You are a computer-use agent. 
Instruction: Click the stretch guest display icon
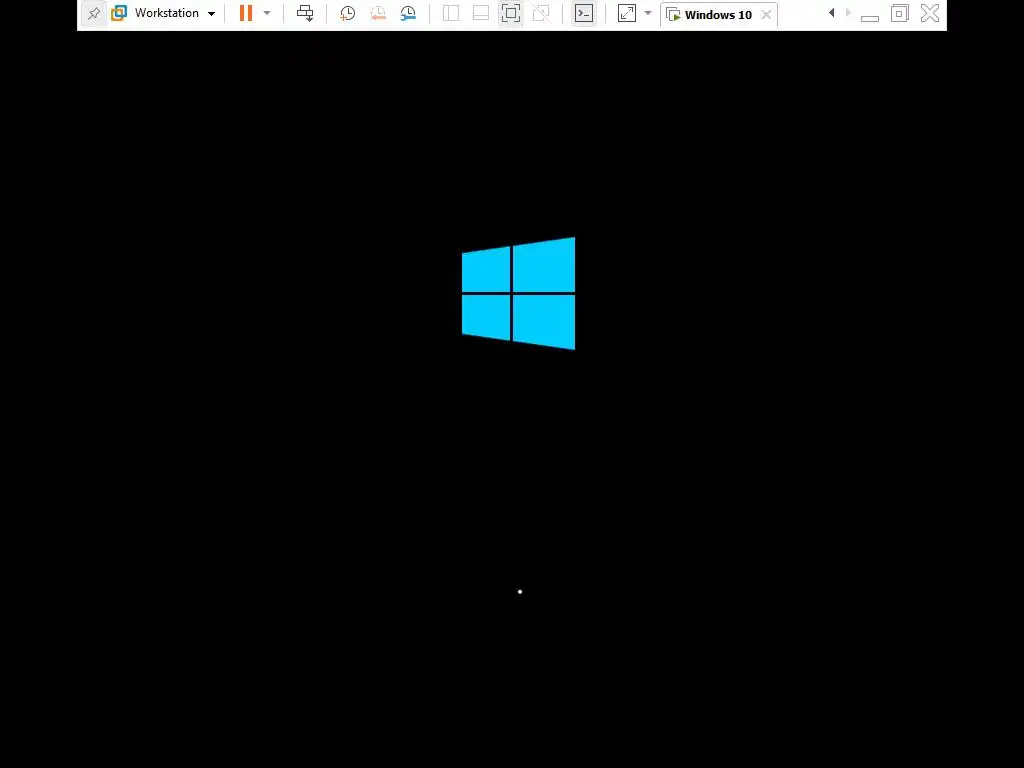627,13
